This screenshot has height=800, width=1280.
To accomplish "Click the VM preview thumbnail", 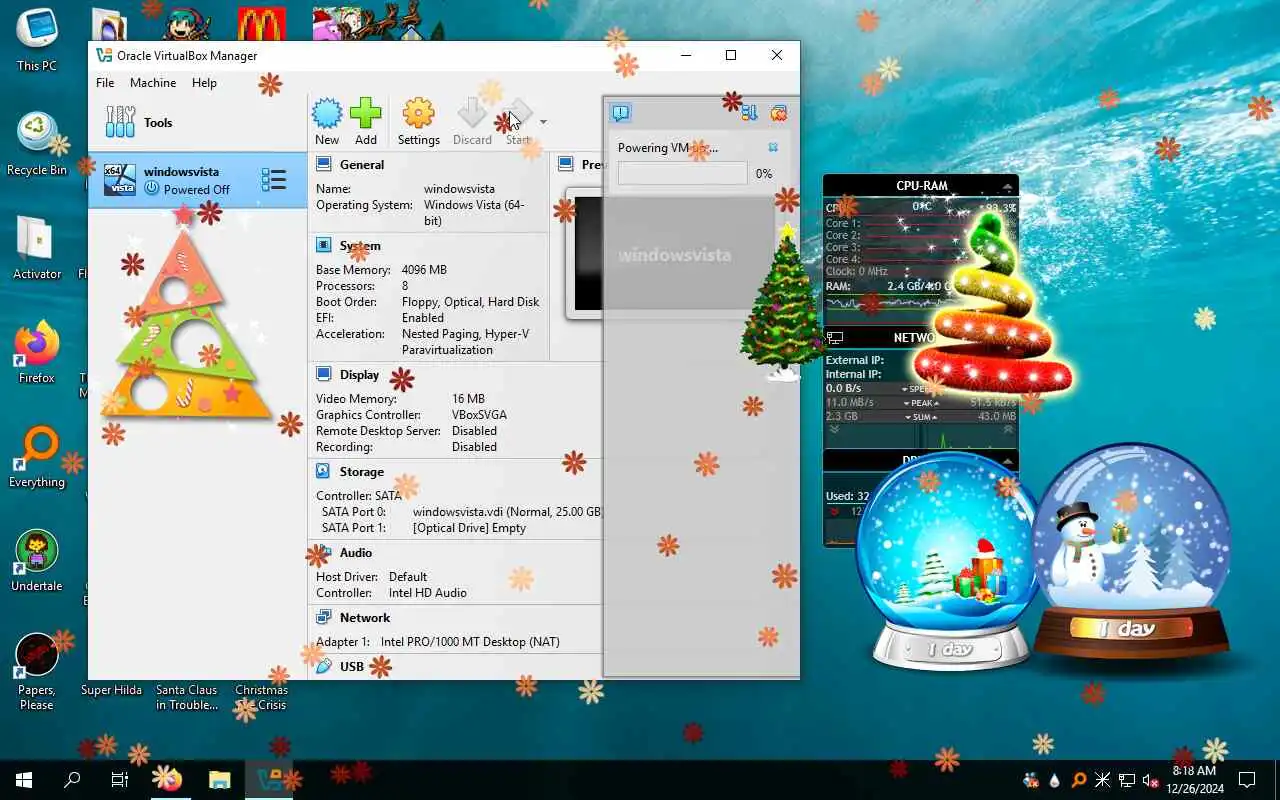I will 587,253.
